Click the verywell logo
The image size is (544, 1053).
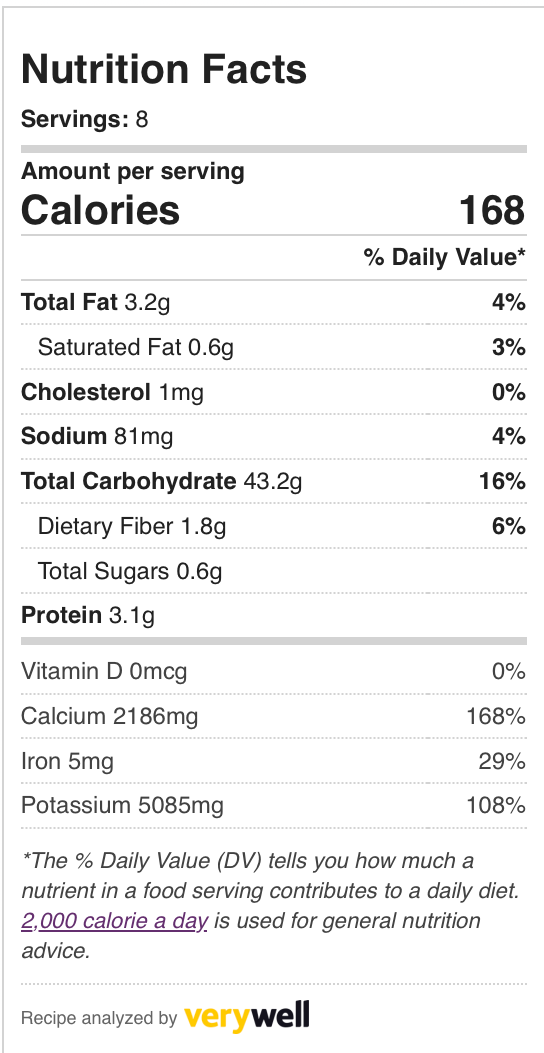246,1016
